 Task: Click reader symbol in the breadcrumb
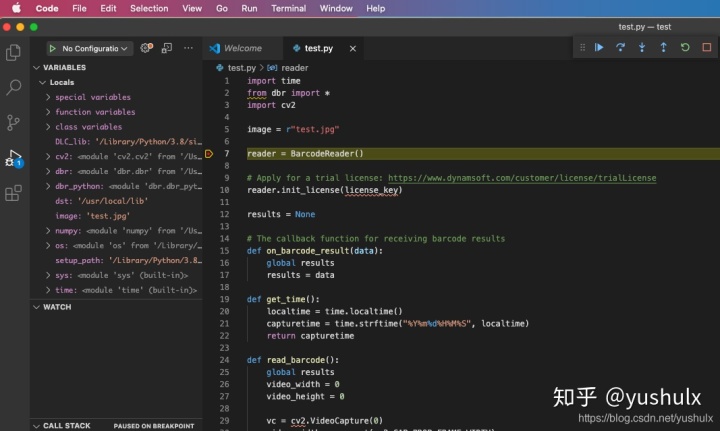tap(294, 68)
